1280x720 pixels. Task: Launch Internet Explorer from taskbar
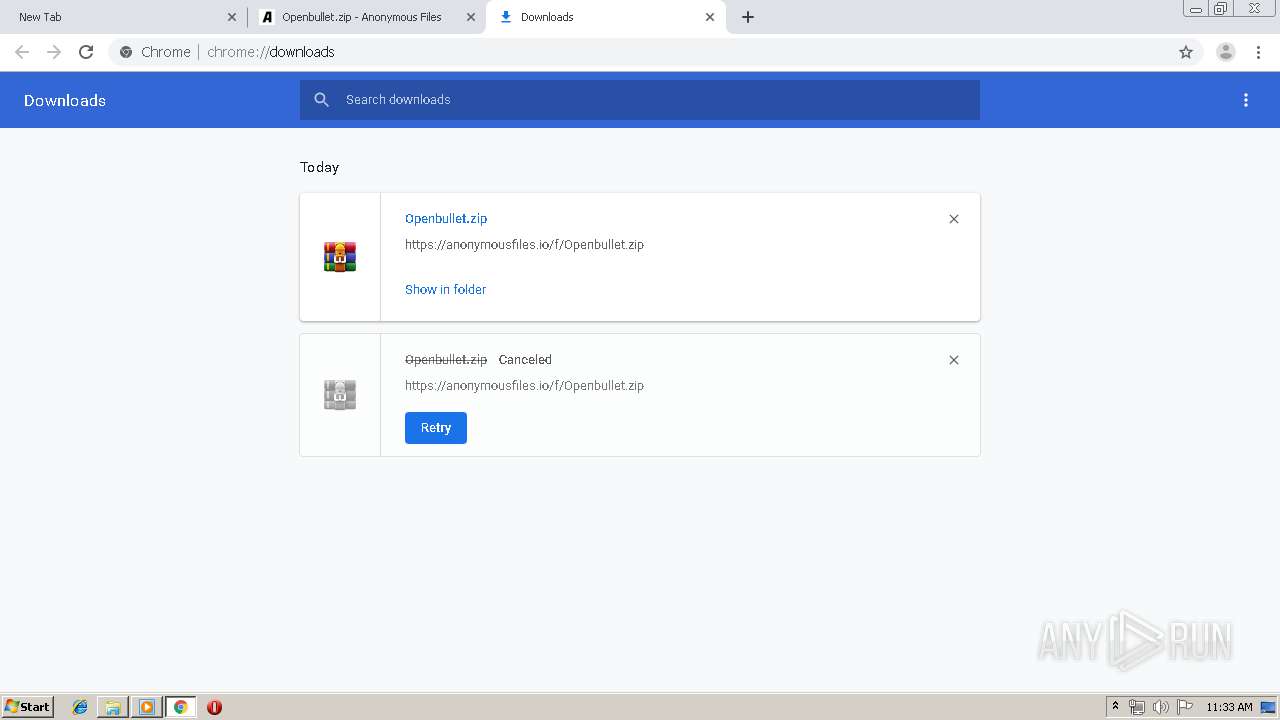click(x=80, y=707)
